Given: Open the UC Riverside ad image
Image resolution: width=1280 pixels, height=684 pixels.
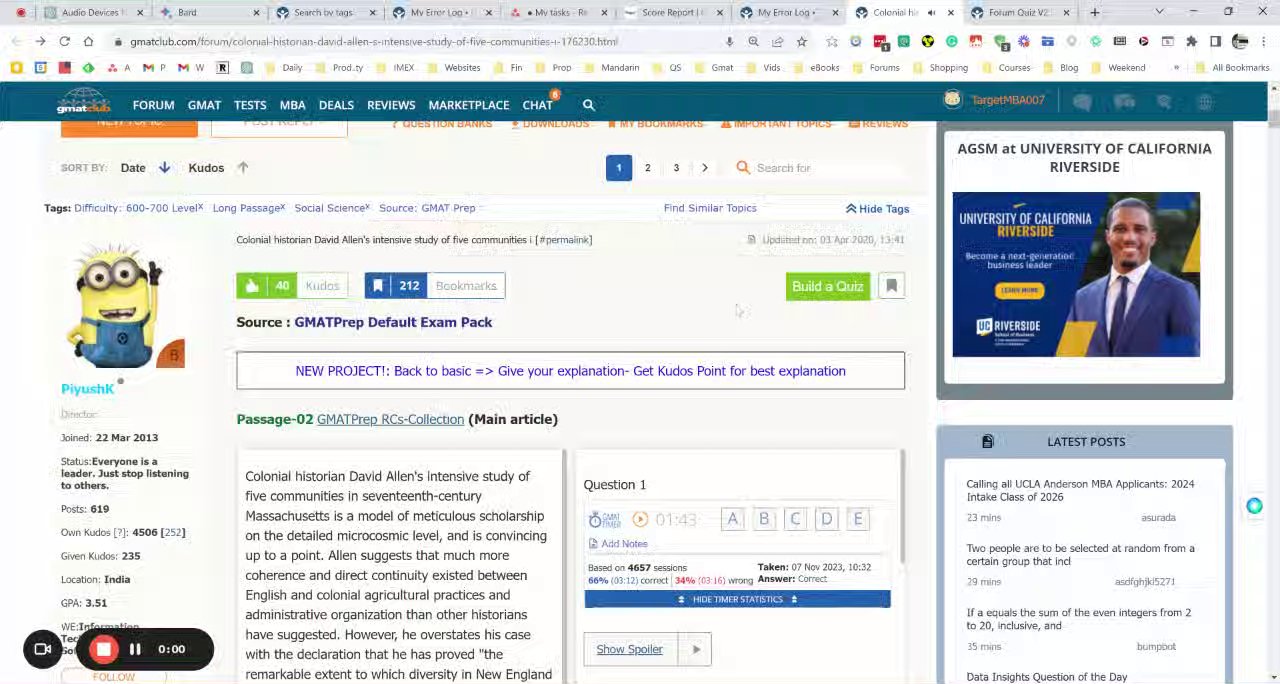Looking at the screenshot, I should tap(1076, 274).
